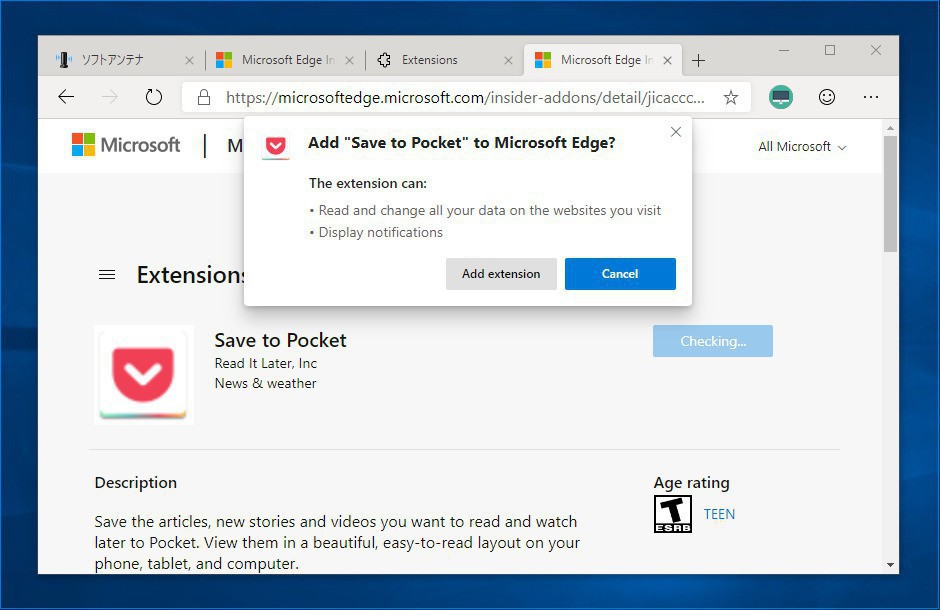Click the Pocket icon in the dialog
Screen dimensions: 940x610
tap(276, 146)
